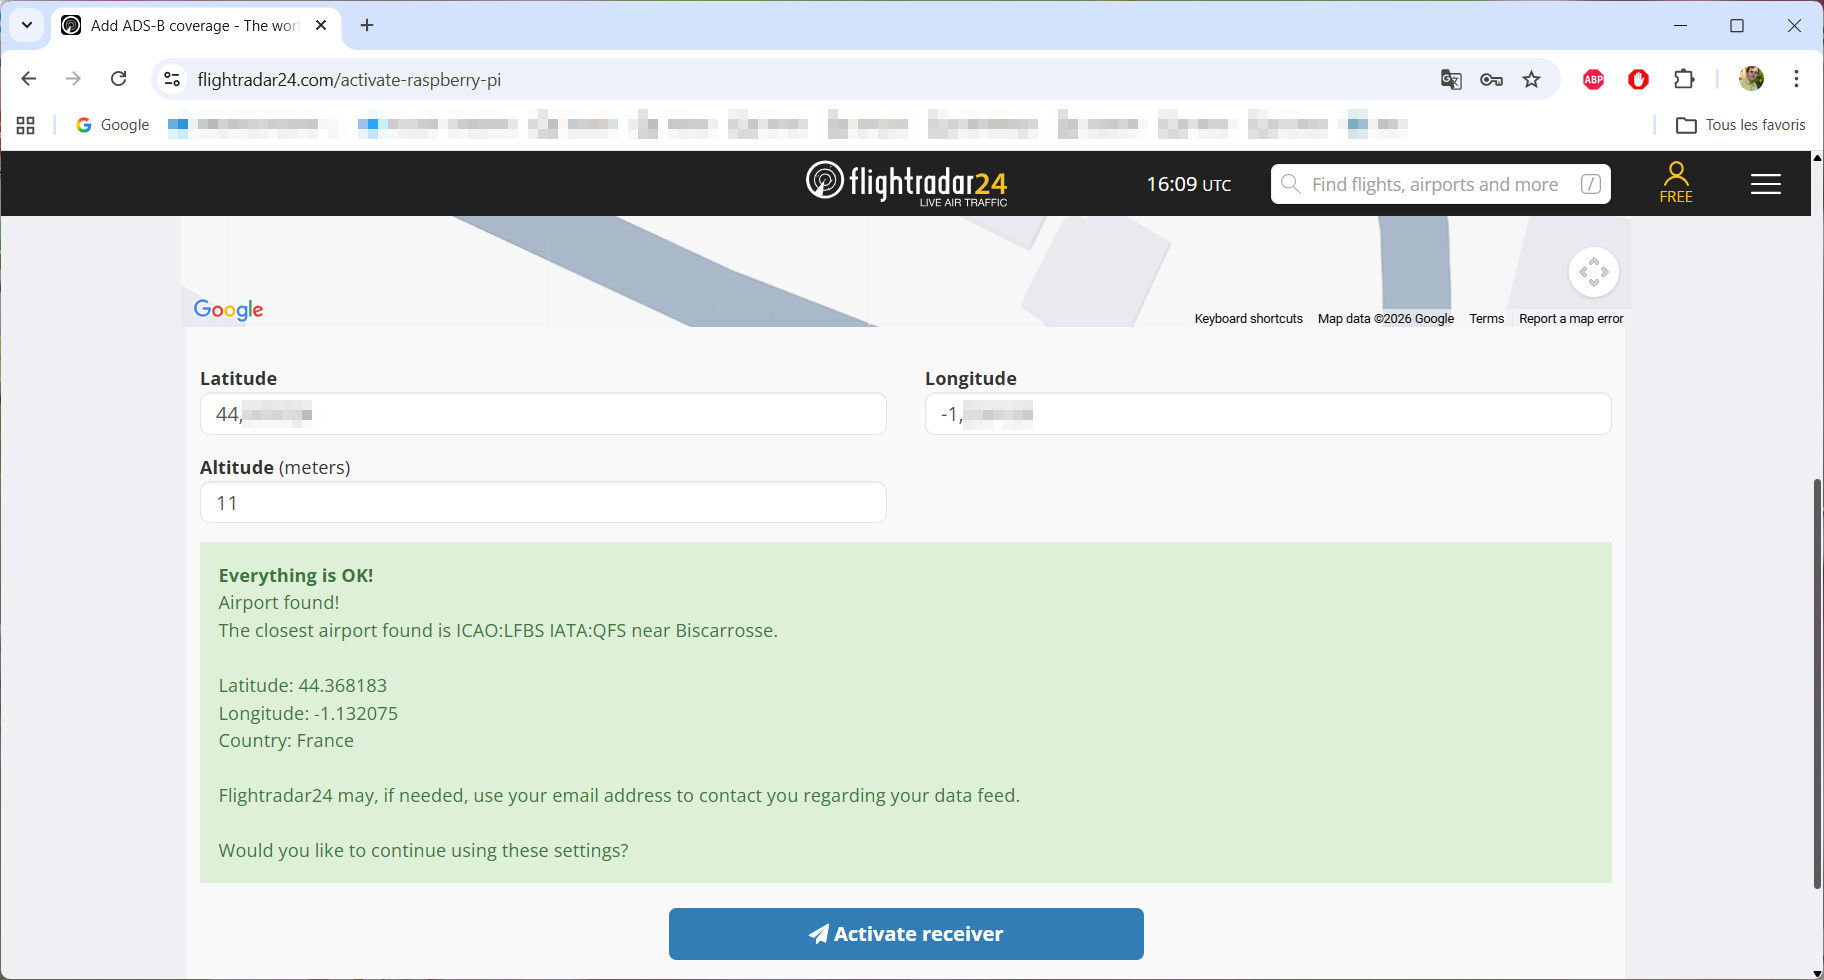Click the Longitude: -1.132075 line
This screenshot has height=980, width=1824.
(308, 714)
